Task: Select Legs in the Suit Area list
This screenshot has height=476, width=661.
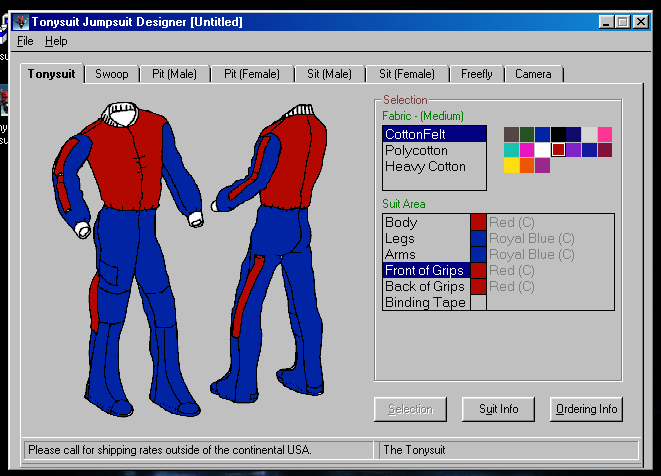Action: point(400,238)
